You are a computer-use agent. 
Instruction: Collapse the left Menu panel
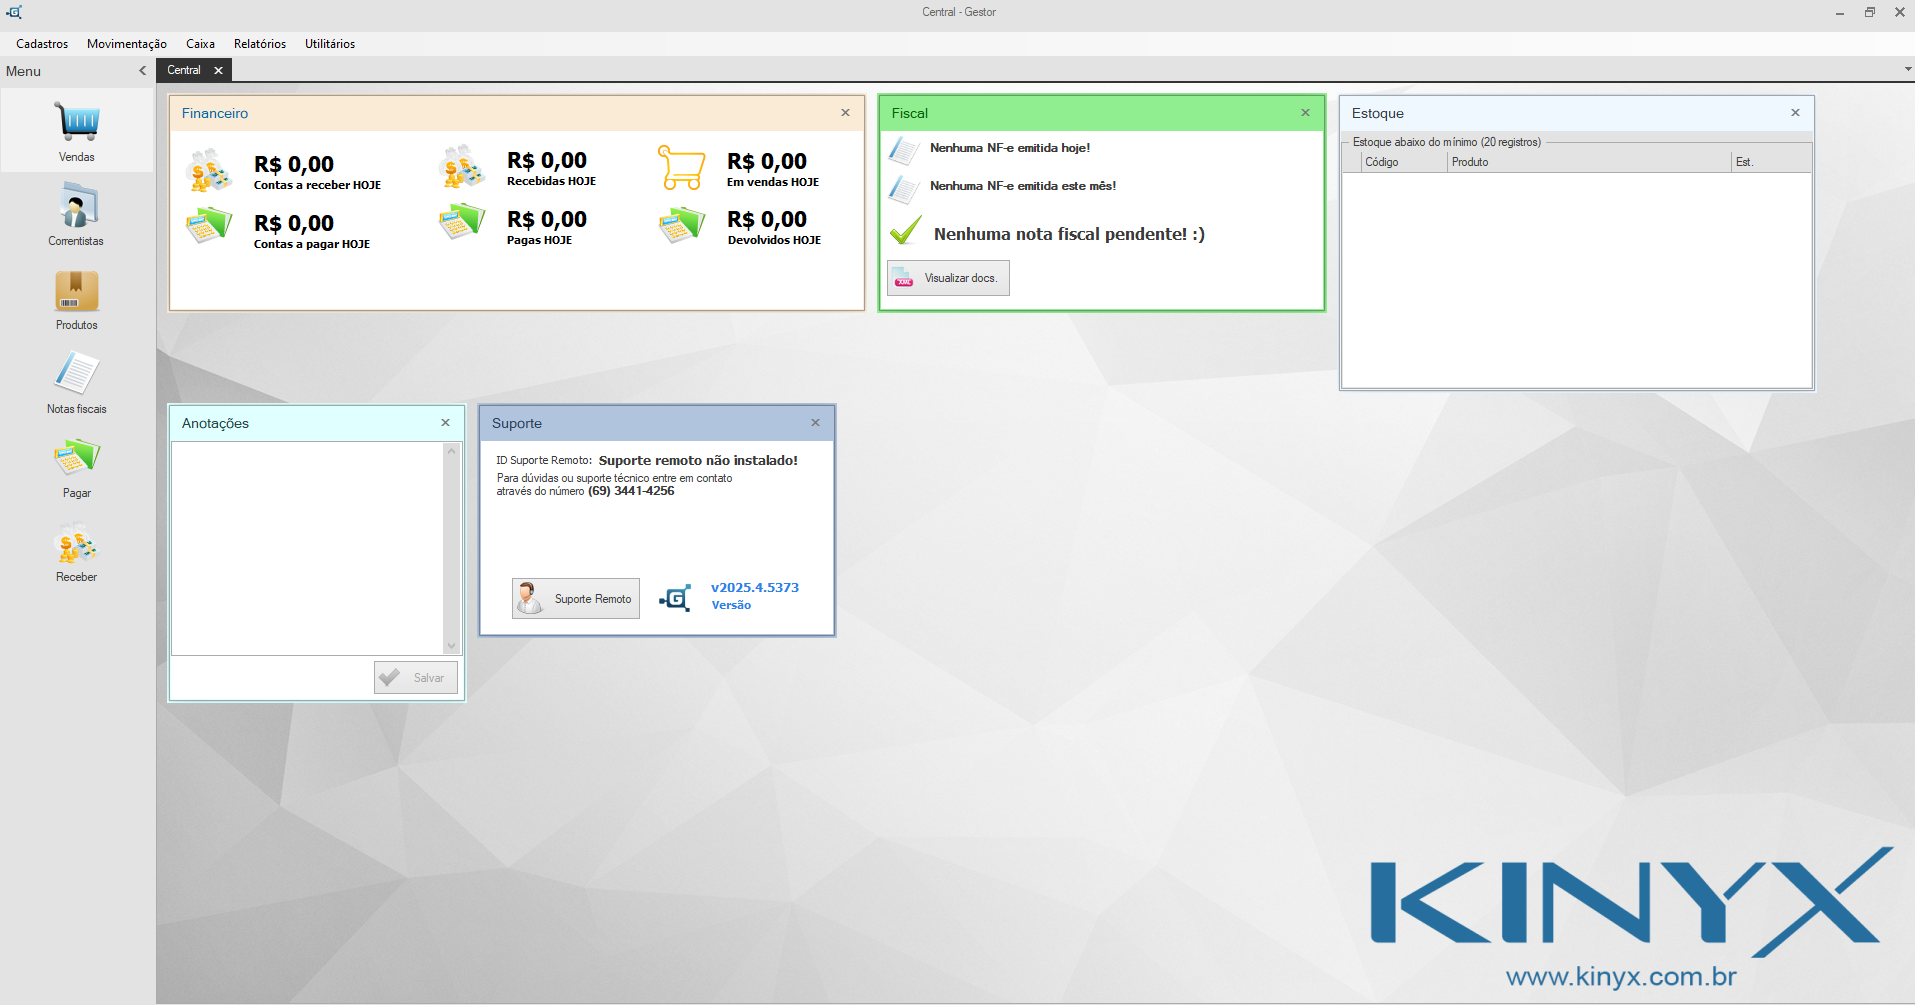pos(142,70)
